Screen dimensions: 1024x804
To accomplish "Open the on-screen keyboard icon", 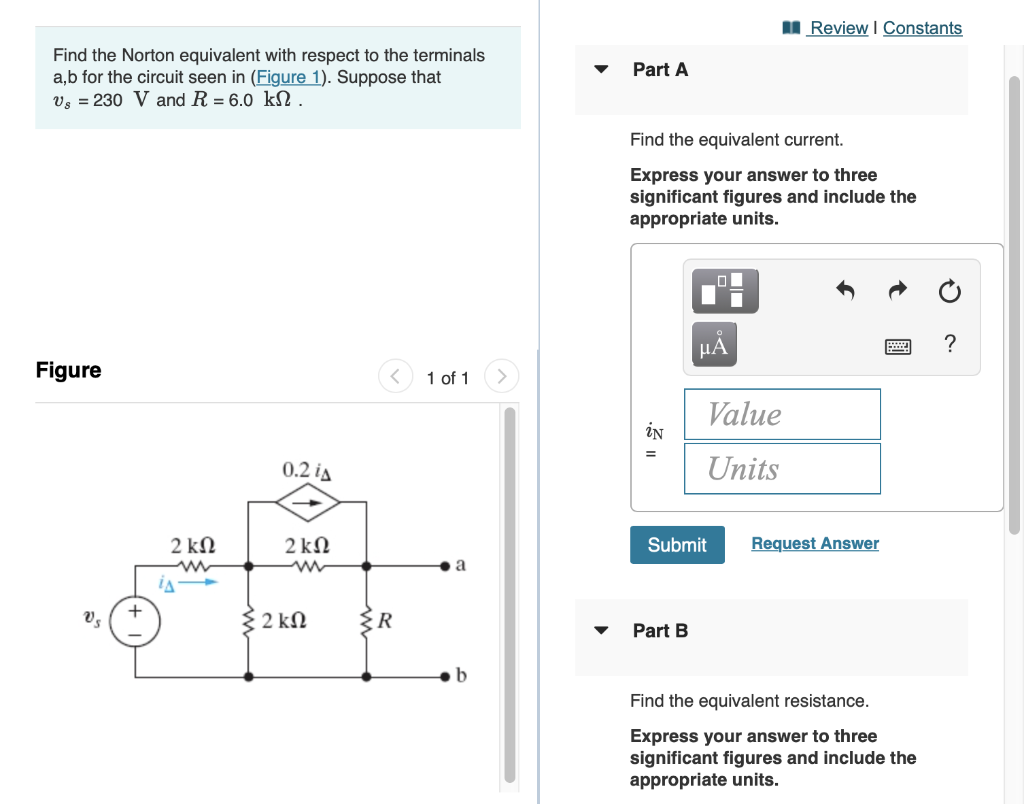I will (x=898, y=345).
